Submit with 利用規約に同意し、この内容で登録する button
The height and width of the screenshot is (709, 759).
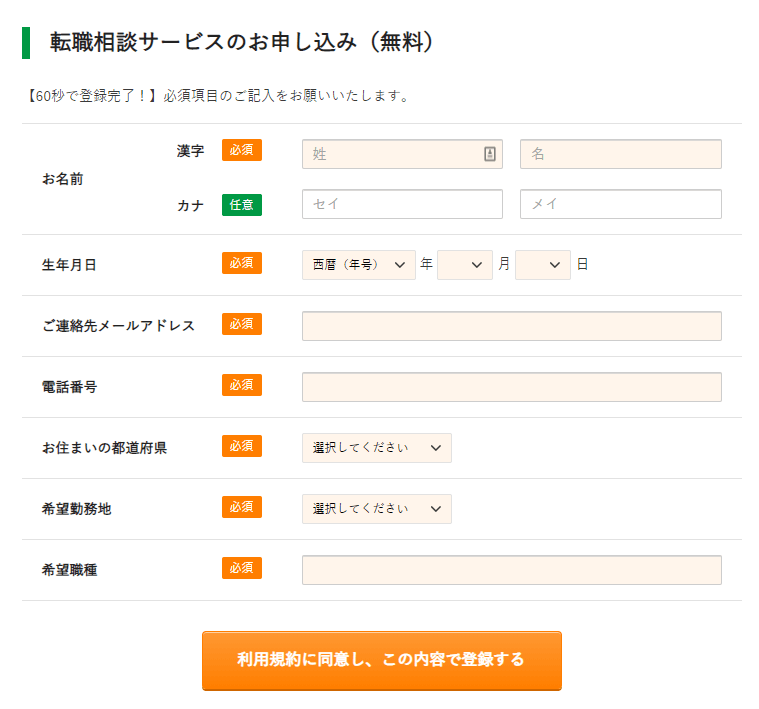pos(381,660)
